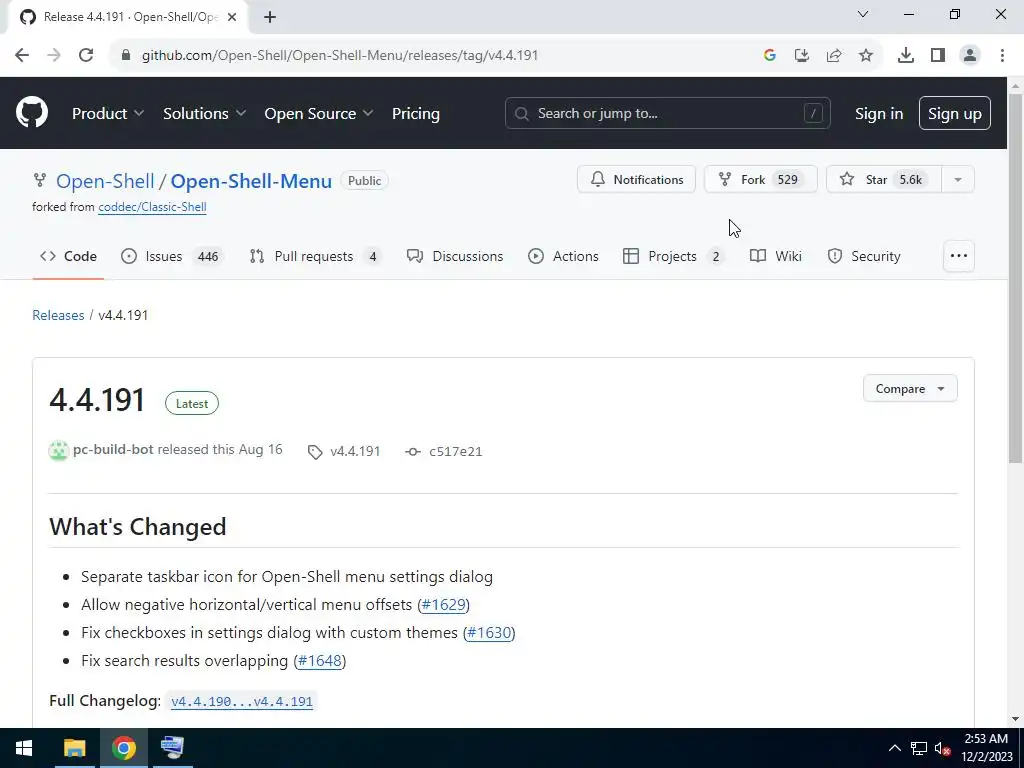
Task: Follow the coddec/Classic-Shell fork source link
Action: point(152,207)
